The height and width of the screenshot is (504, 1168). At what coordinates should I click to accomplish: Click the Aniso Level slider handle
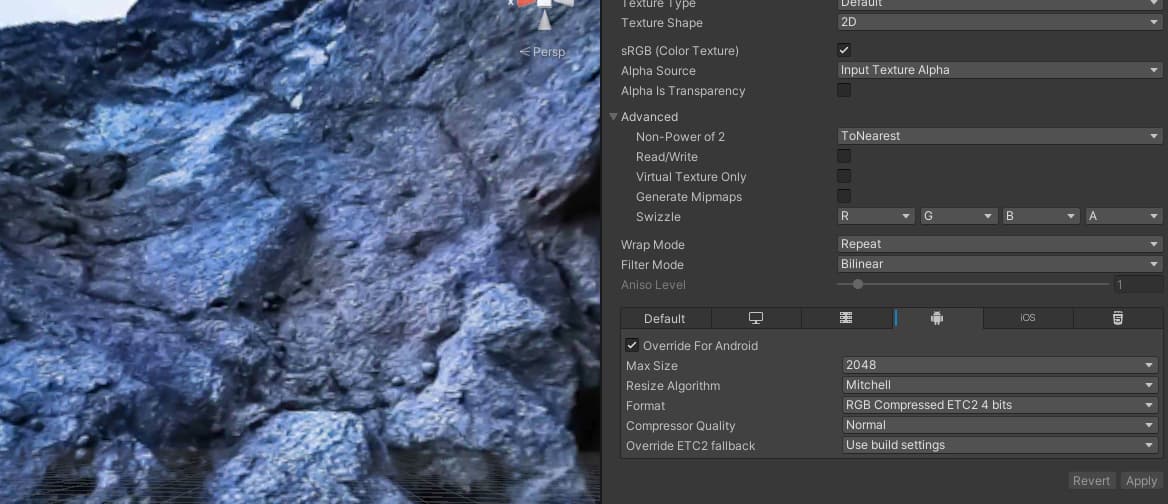pyautogui.click(x=858, y=284)
